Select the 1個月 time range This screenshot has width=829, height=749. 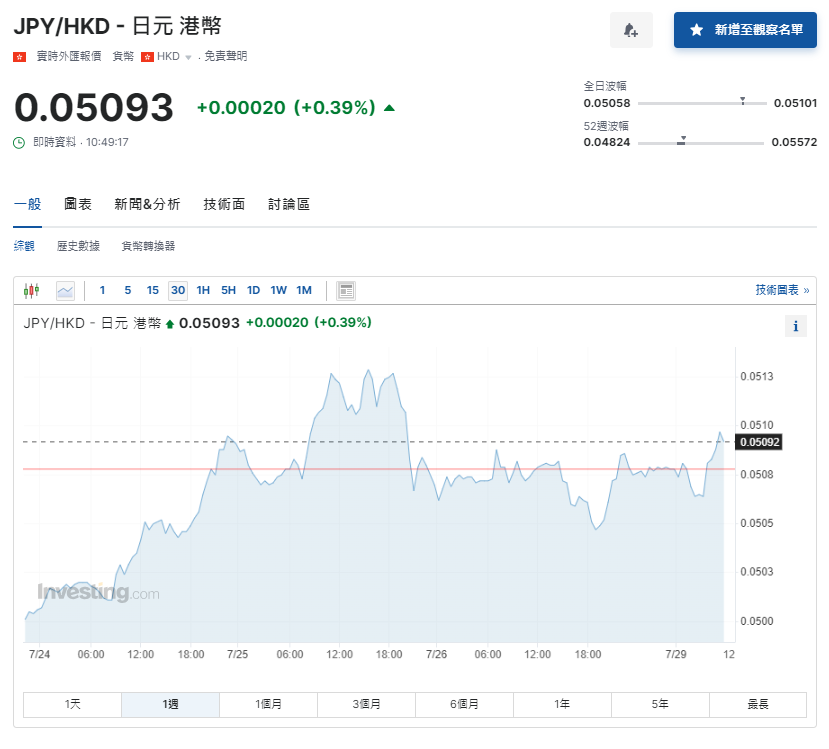pyautogui.click(x=268, y=704)
